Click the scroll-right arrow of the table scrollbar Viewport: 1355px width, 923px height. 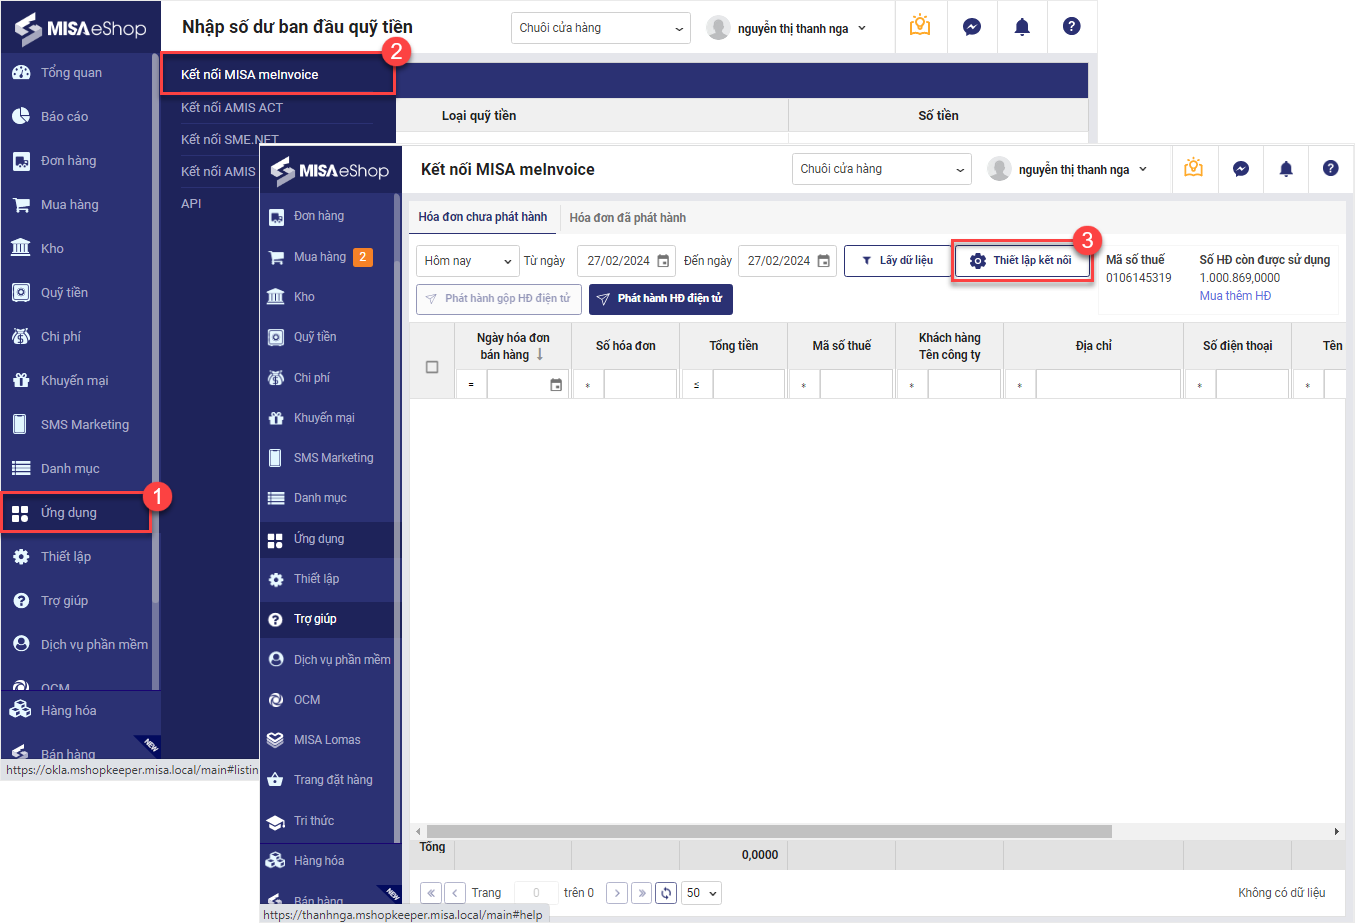click(x=1337, y=832)
